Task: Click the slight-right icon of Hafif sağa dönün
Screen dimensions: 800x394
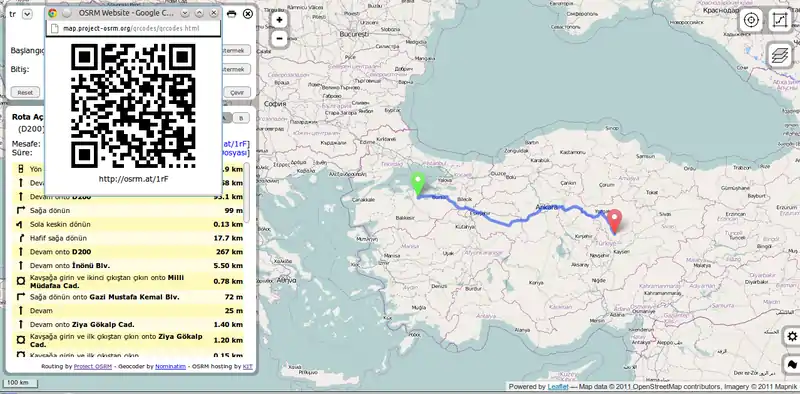Action: pos(21,238)
